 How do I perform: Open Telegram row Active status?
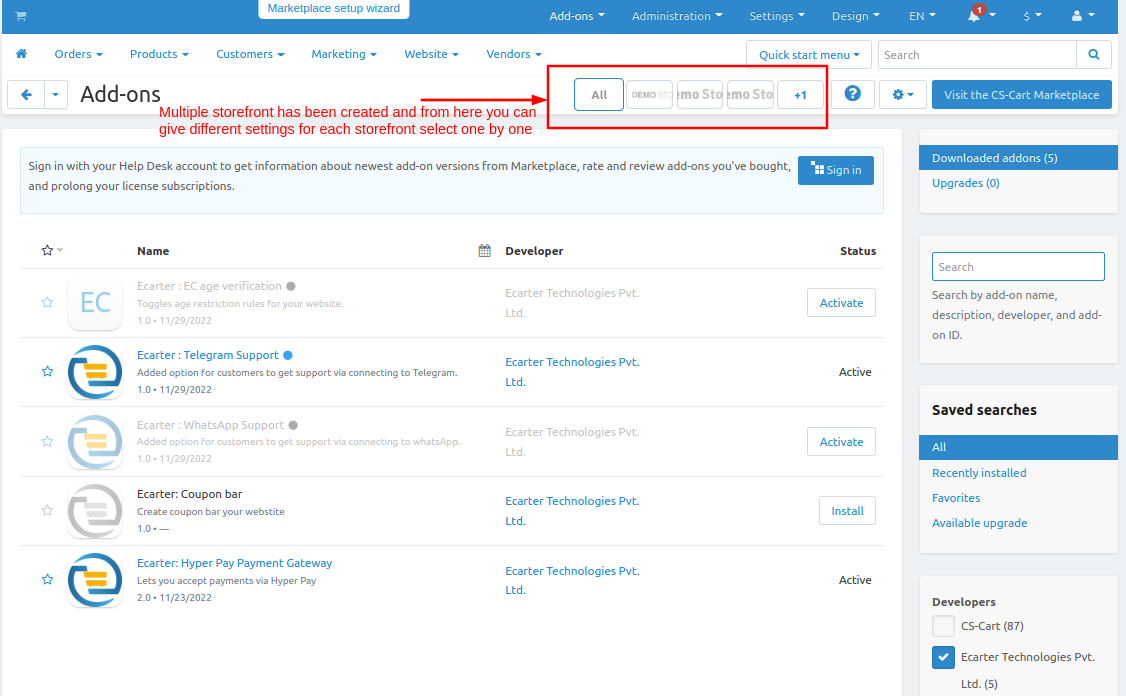coord(855,372)
